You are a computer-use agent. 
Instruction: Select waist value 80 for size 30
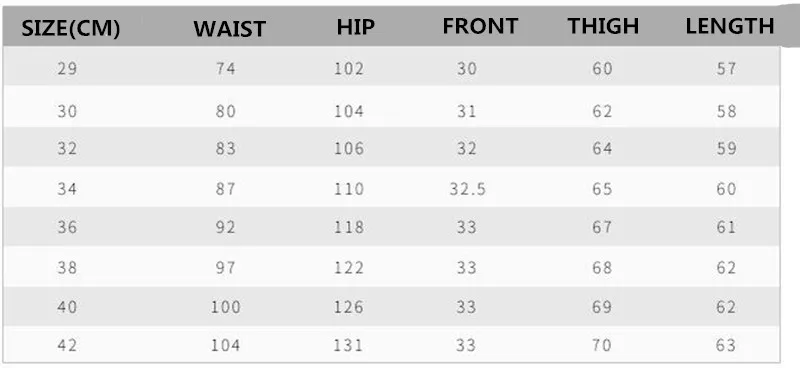[226, 111]
